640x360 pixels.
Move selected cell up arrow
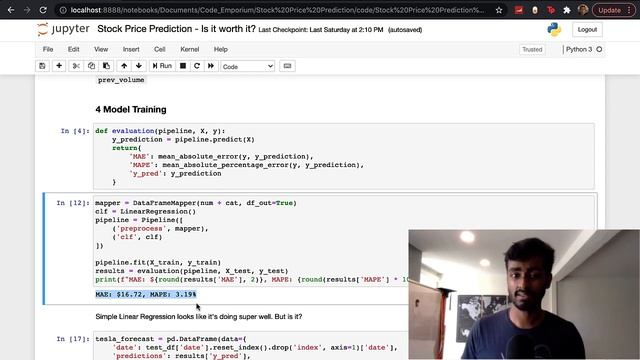tap(124, 66)
